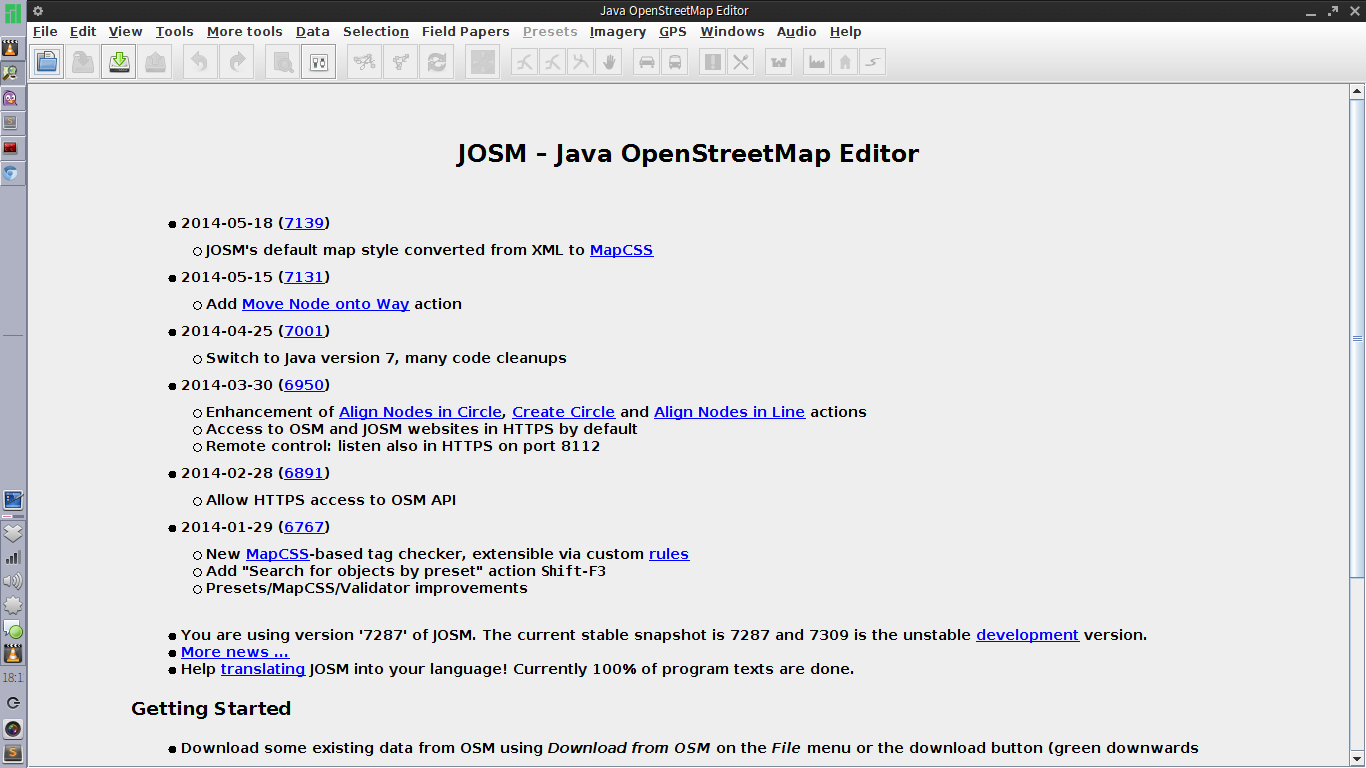Open the Windows menu
1366x768 pixels.
point(732,32)
